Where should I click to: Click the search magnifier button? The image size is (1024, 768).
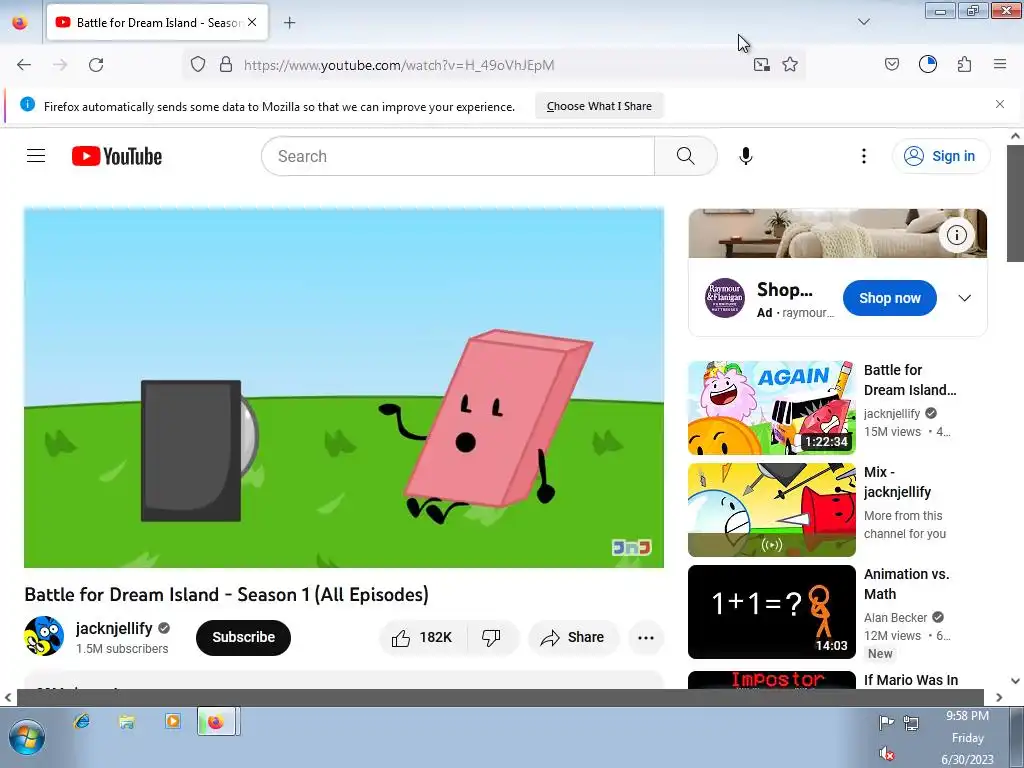[686, 156]
